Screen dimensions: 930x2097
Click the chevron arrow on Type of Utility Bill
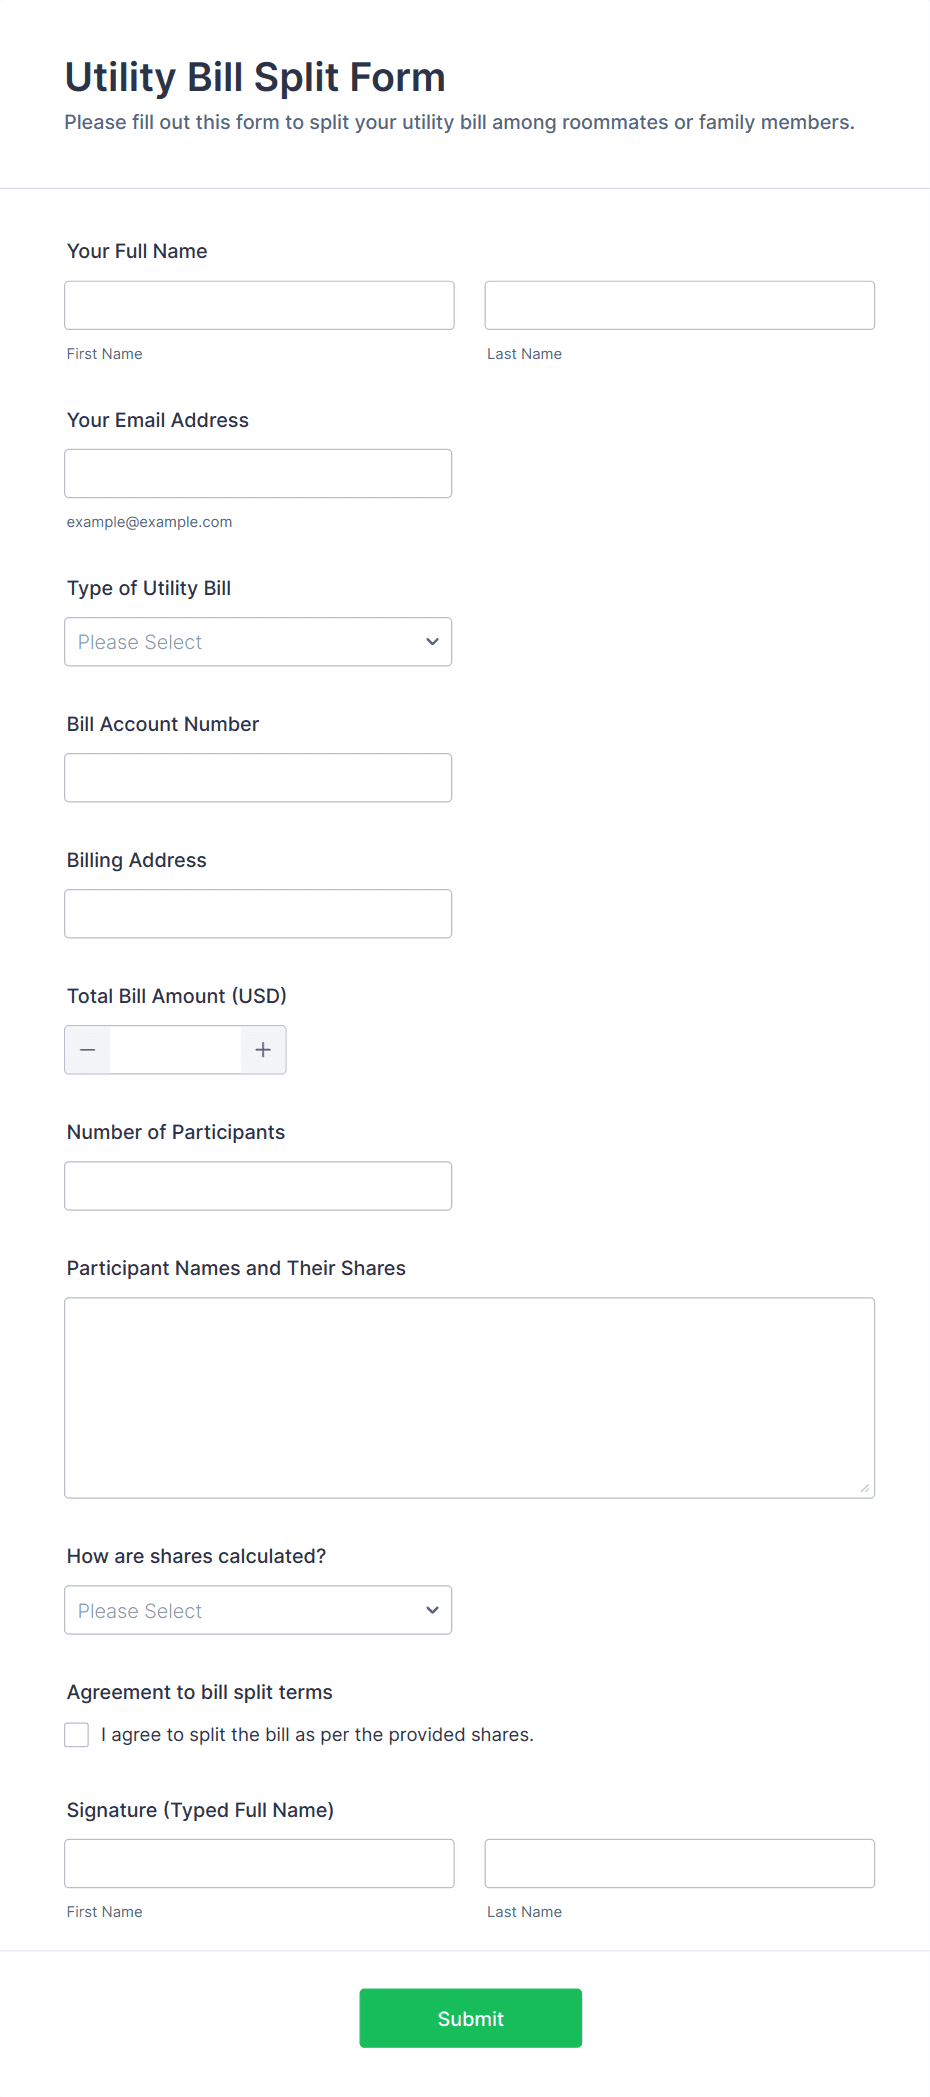[432, 642]
